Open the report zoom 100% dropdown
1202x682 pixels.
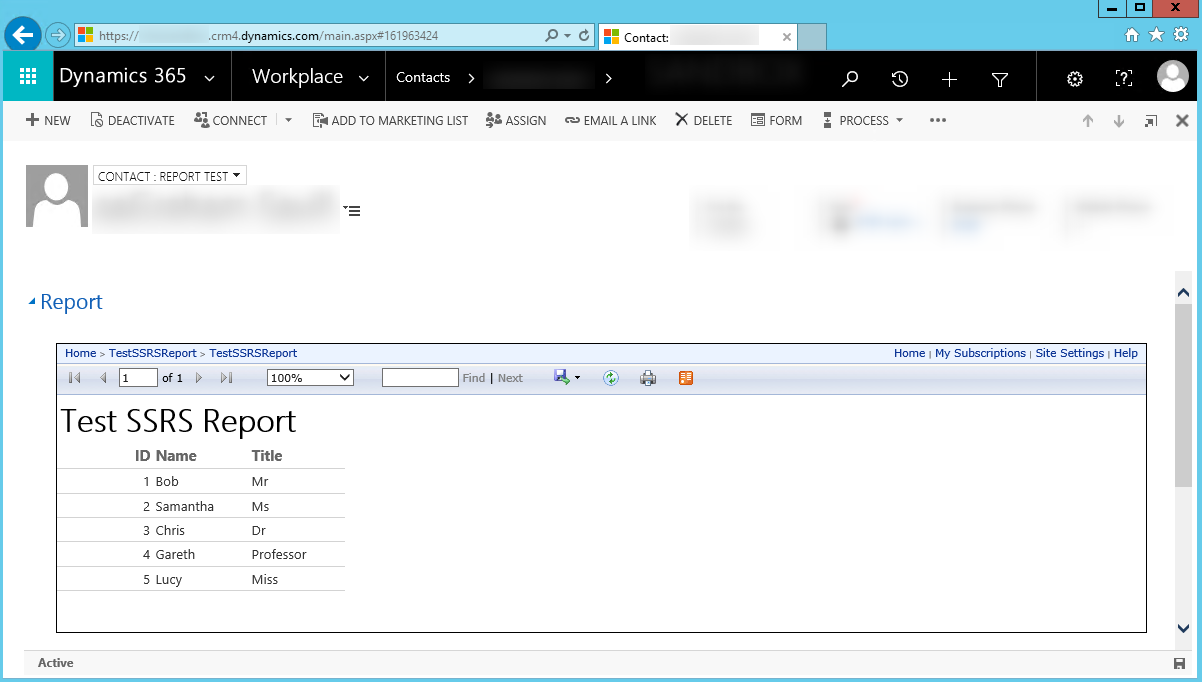(310, 378)
